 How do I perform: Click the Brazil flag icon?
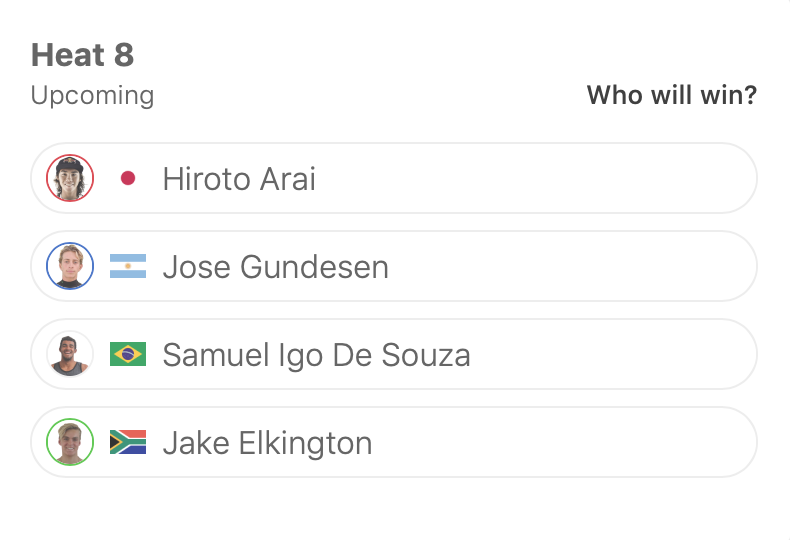click(128, 355)
